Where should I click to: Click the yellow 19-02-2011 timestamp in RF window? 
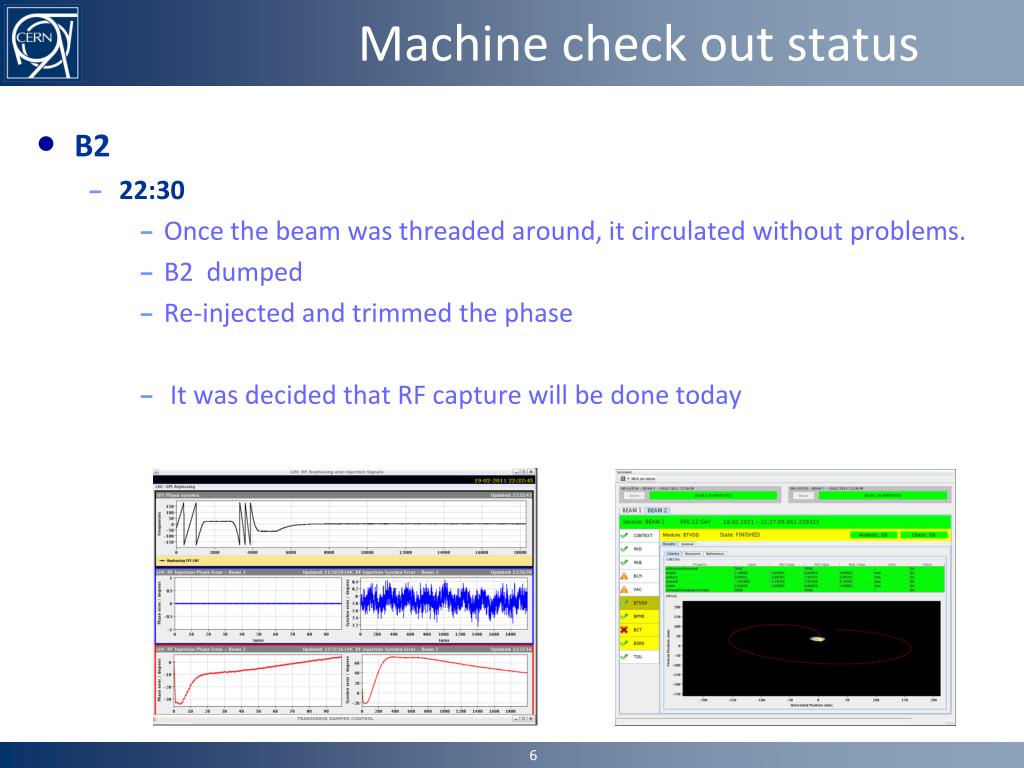504,480
